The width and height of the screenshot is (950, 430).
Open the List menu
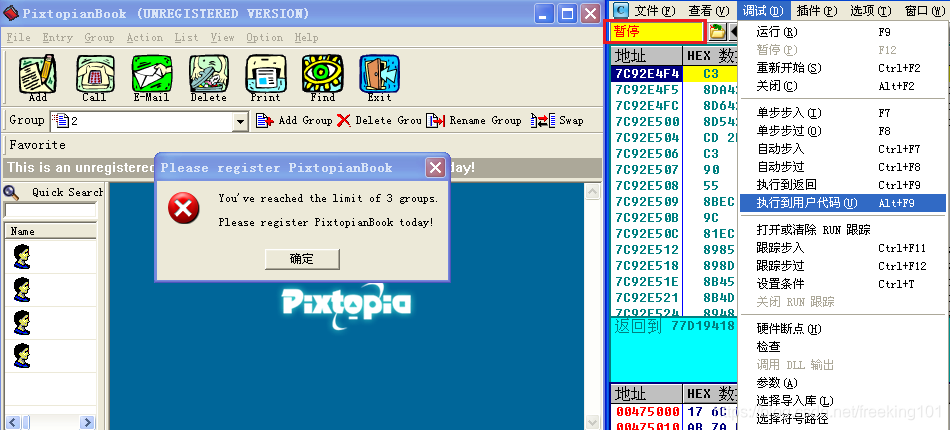tap(186, 38)
